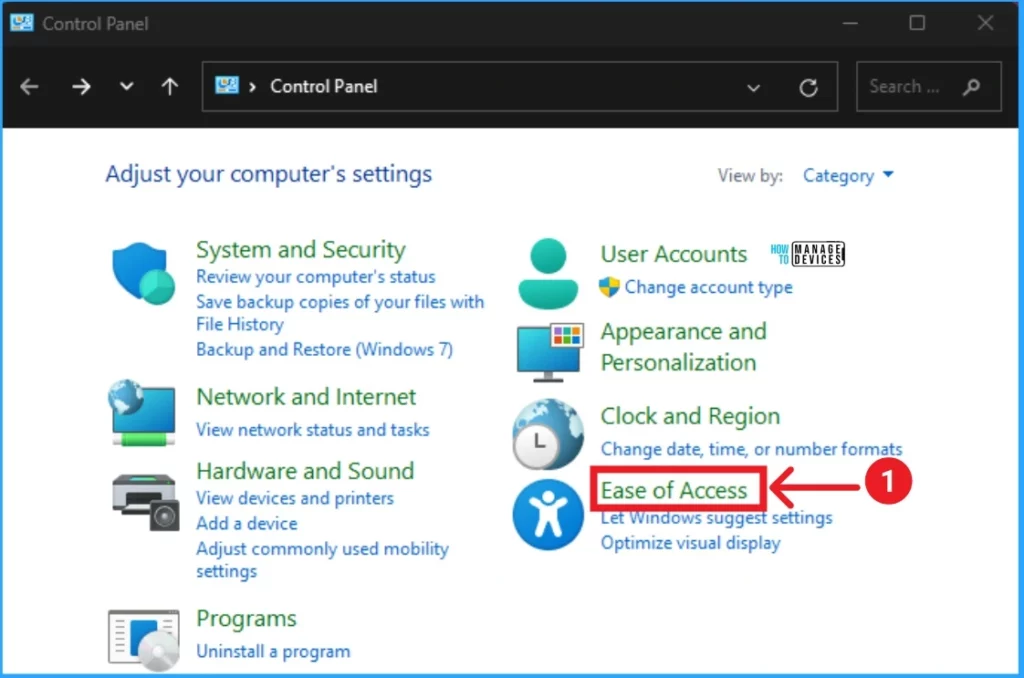The width and height of the screenshot is (1024, 678).
Task: Close the Control Panel window
Action: click(985, 23)
